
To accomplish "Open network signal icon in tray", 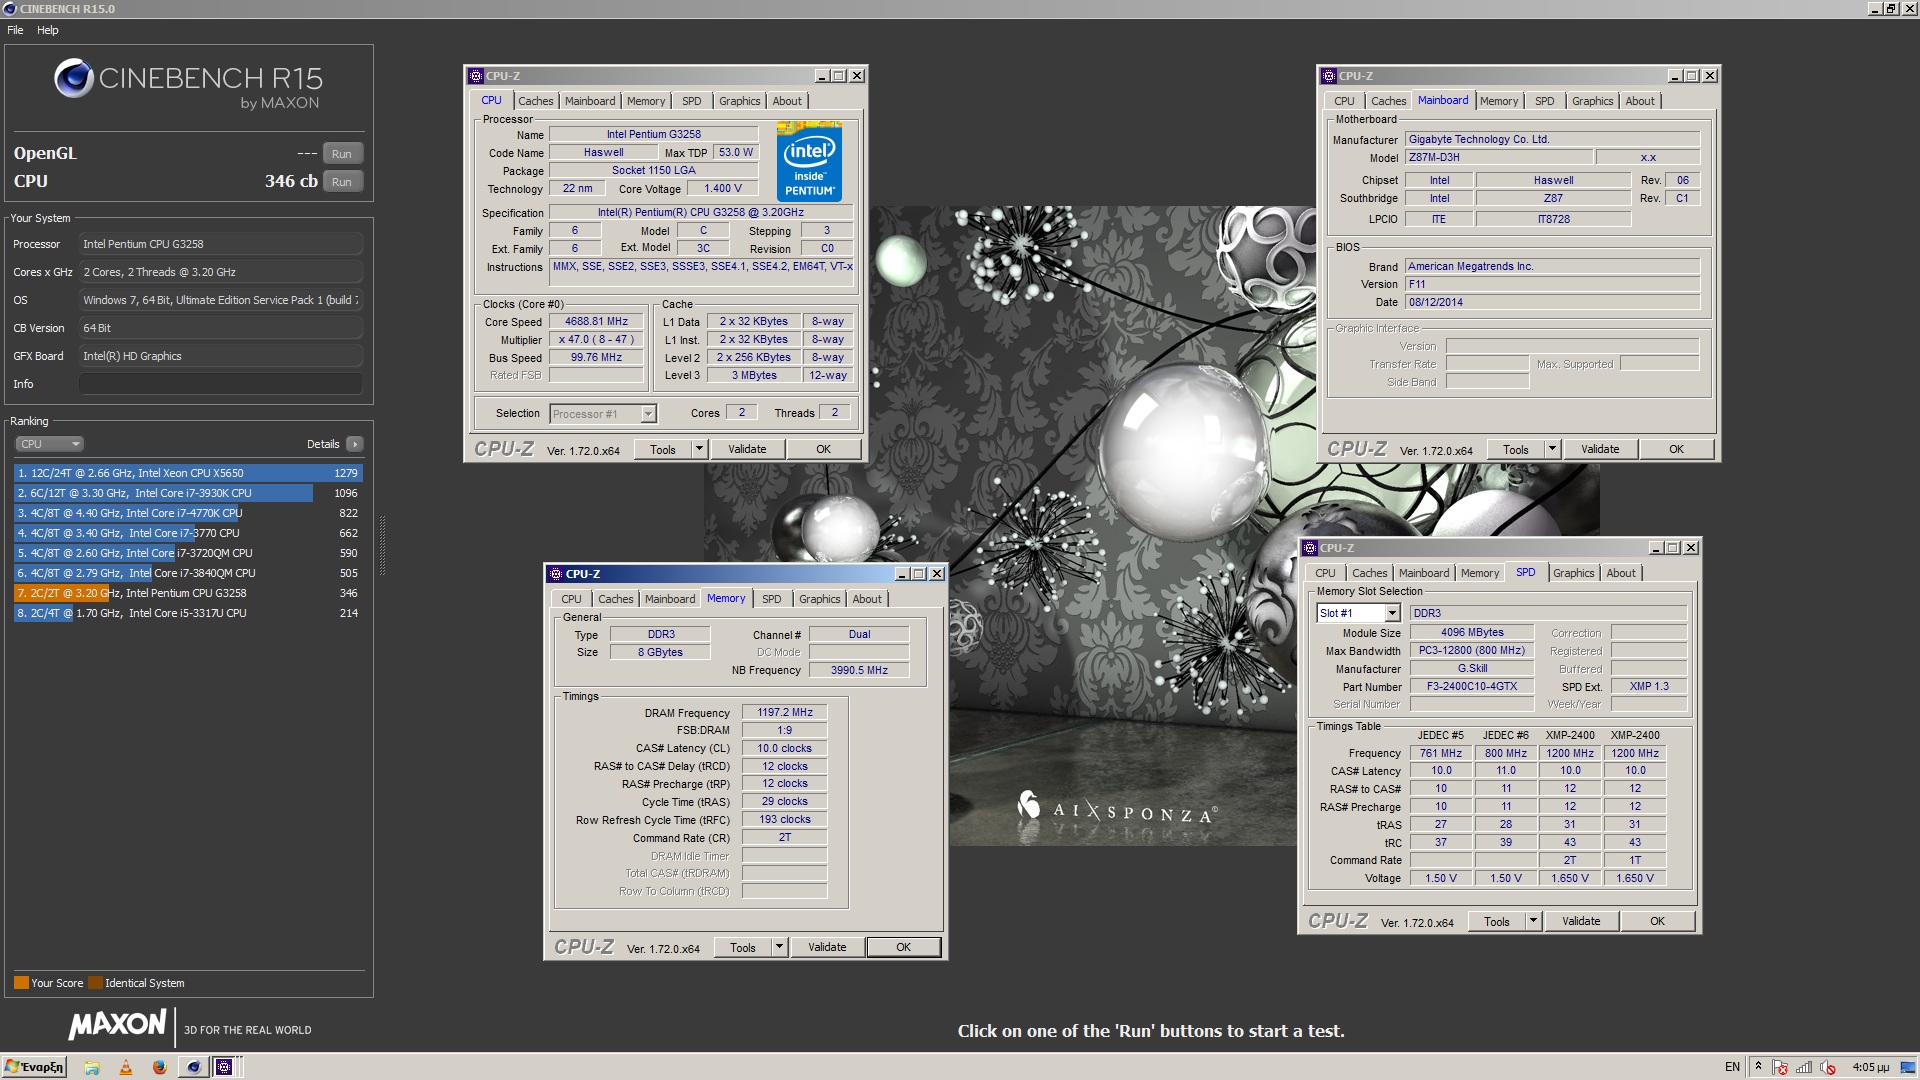I will [1804, 1067].
